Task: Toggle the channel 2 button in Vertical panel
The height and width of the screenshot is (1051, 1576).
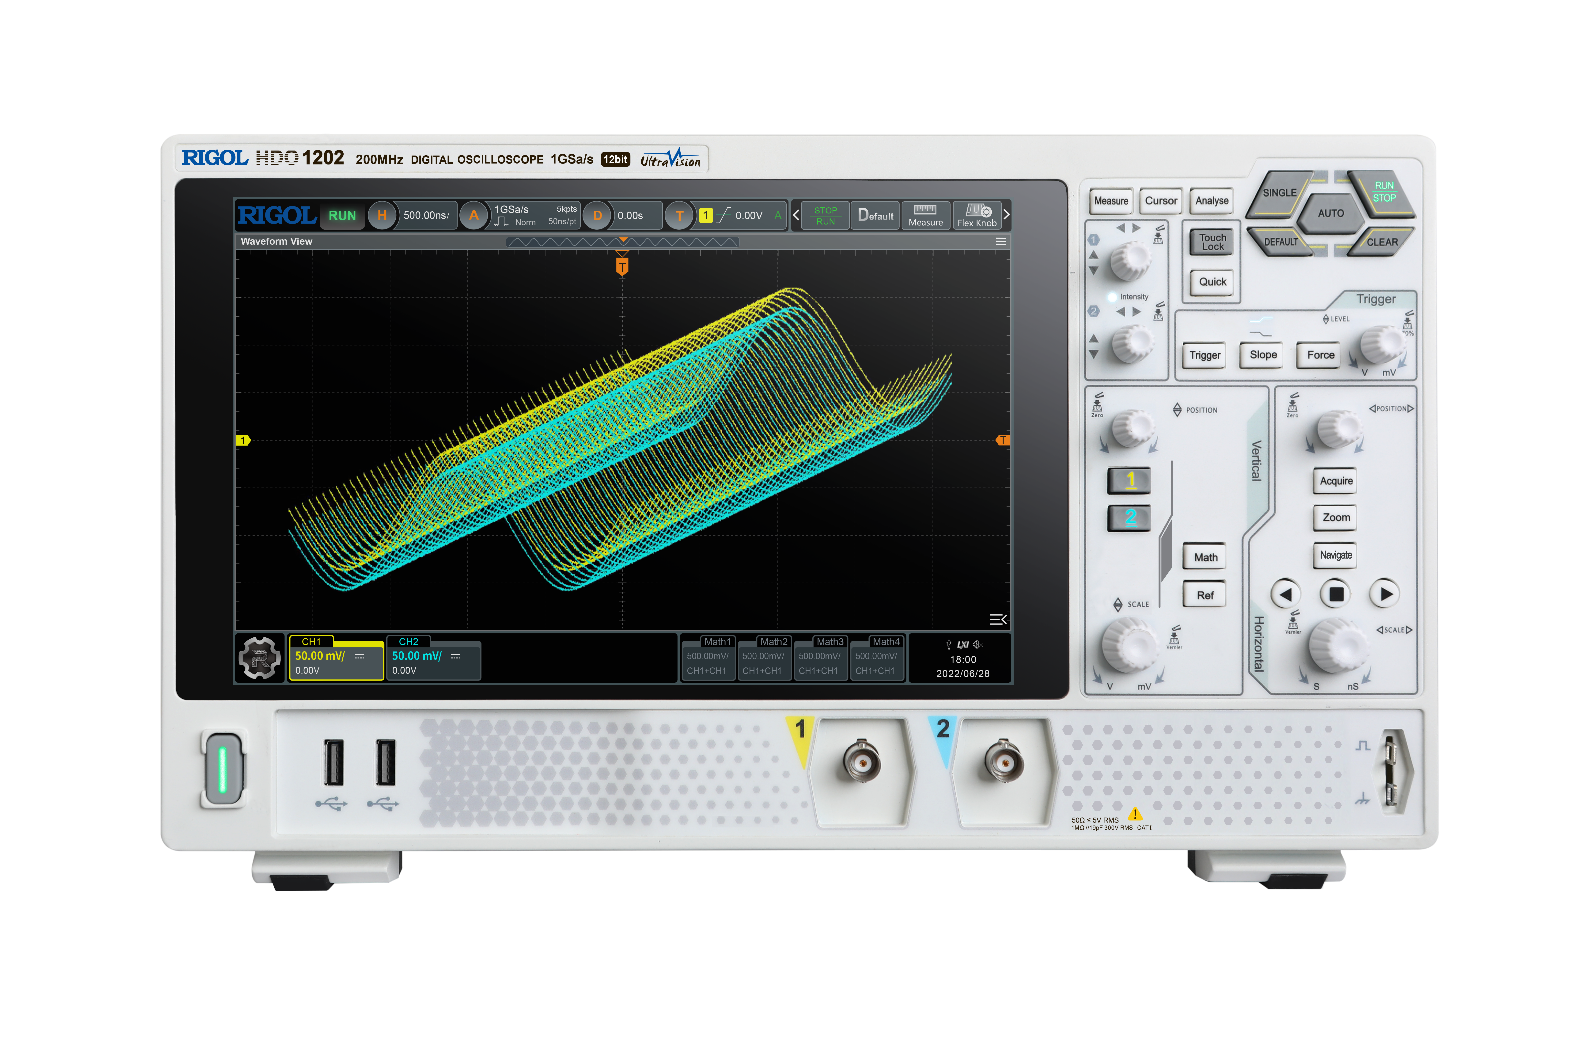Action: [x=1129, y=518]
